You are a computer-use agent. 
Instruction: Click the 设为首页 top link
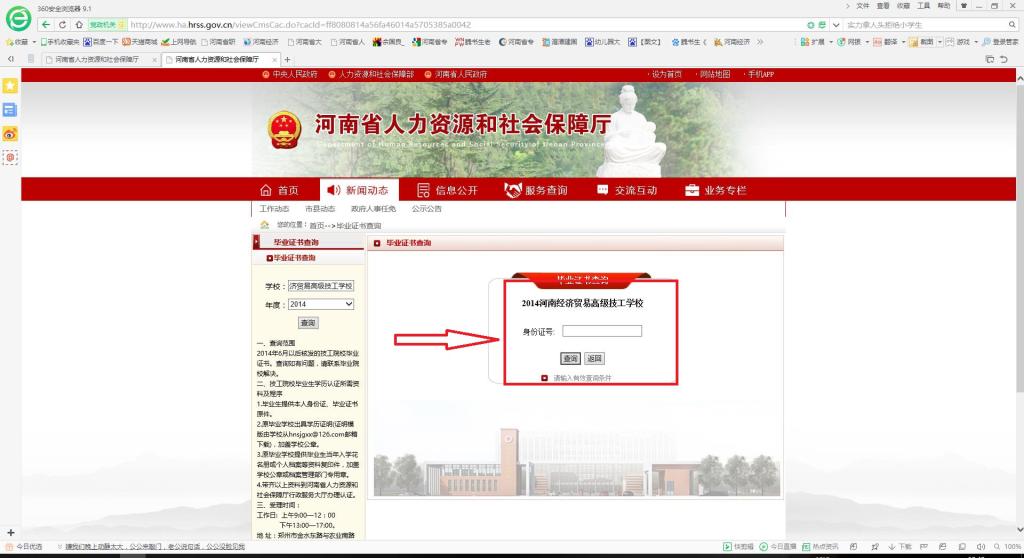(x=666, y=74)
